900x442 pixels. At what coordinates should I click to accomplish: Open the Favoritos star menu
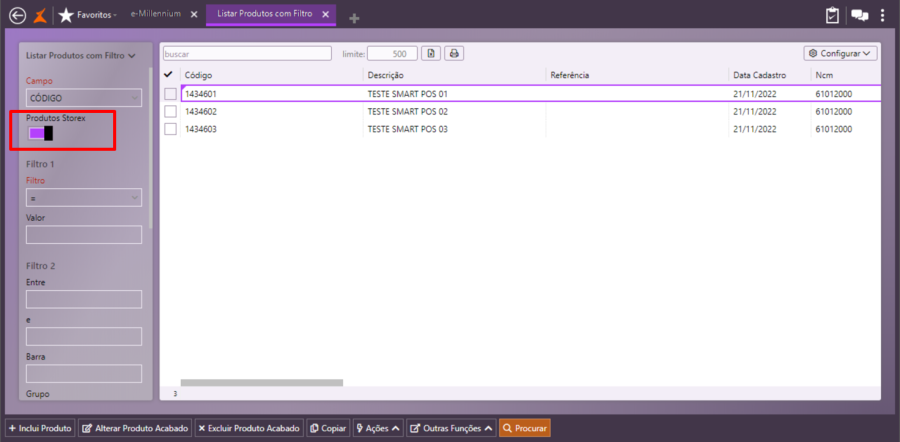click(88, 15)
